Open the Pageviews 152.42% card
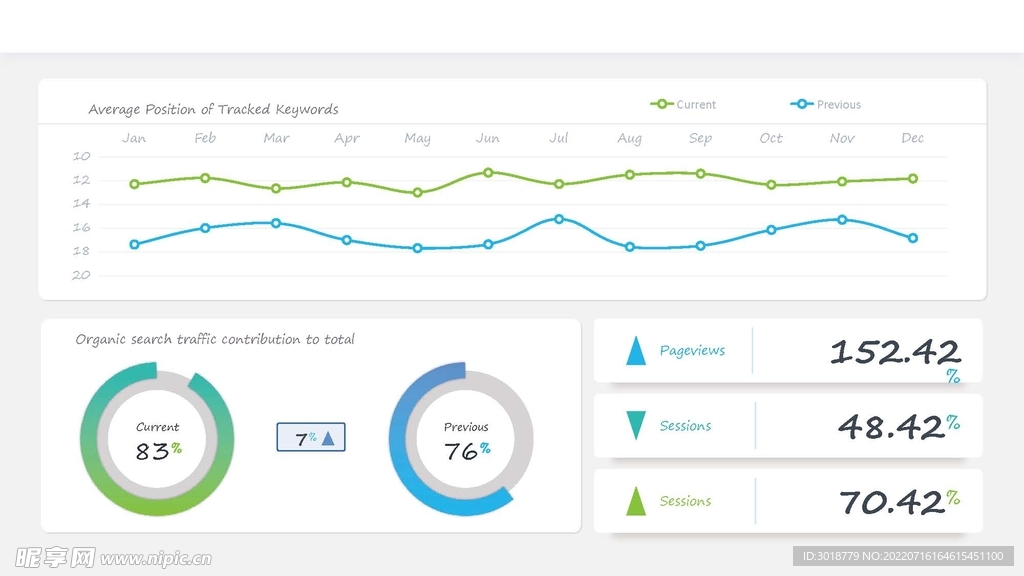The height and width of the screenshot is (576, 1024). [788, 351]
